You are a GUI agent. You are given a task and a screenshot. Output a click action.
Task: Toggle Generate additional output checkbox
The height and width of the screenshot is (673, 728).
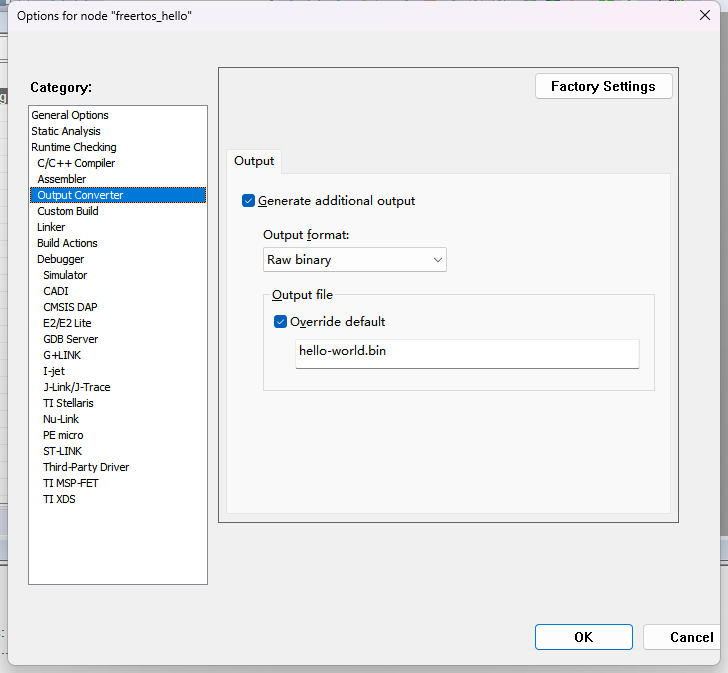click(x=249, y=201)
